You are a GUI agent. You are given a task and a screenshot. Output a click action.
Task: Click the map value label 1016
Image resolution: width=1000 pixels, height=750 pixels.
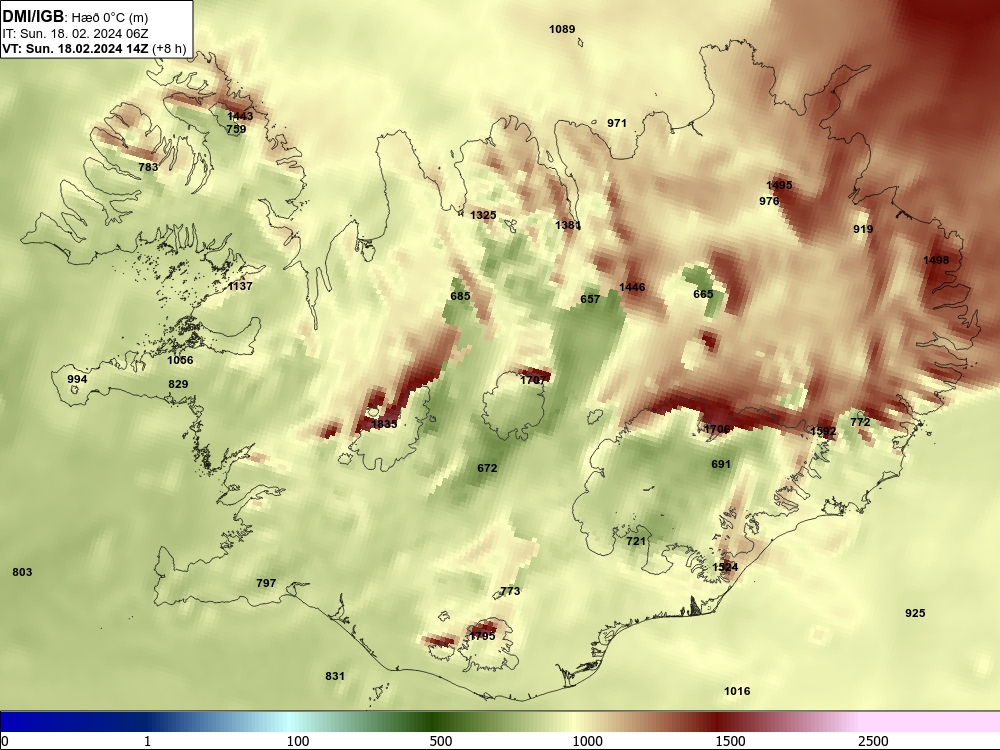(737, 691)
